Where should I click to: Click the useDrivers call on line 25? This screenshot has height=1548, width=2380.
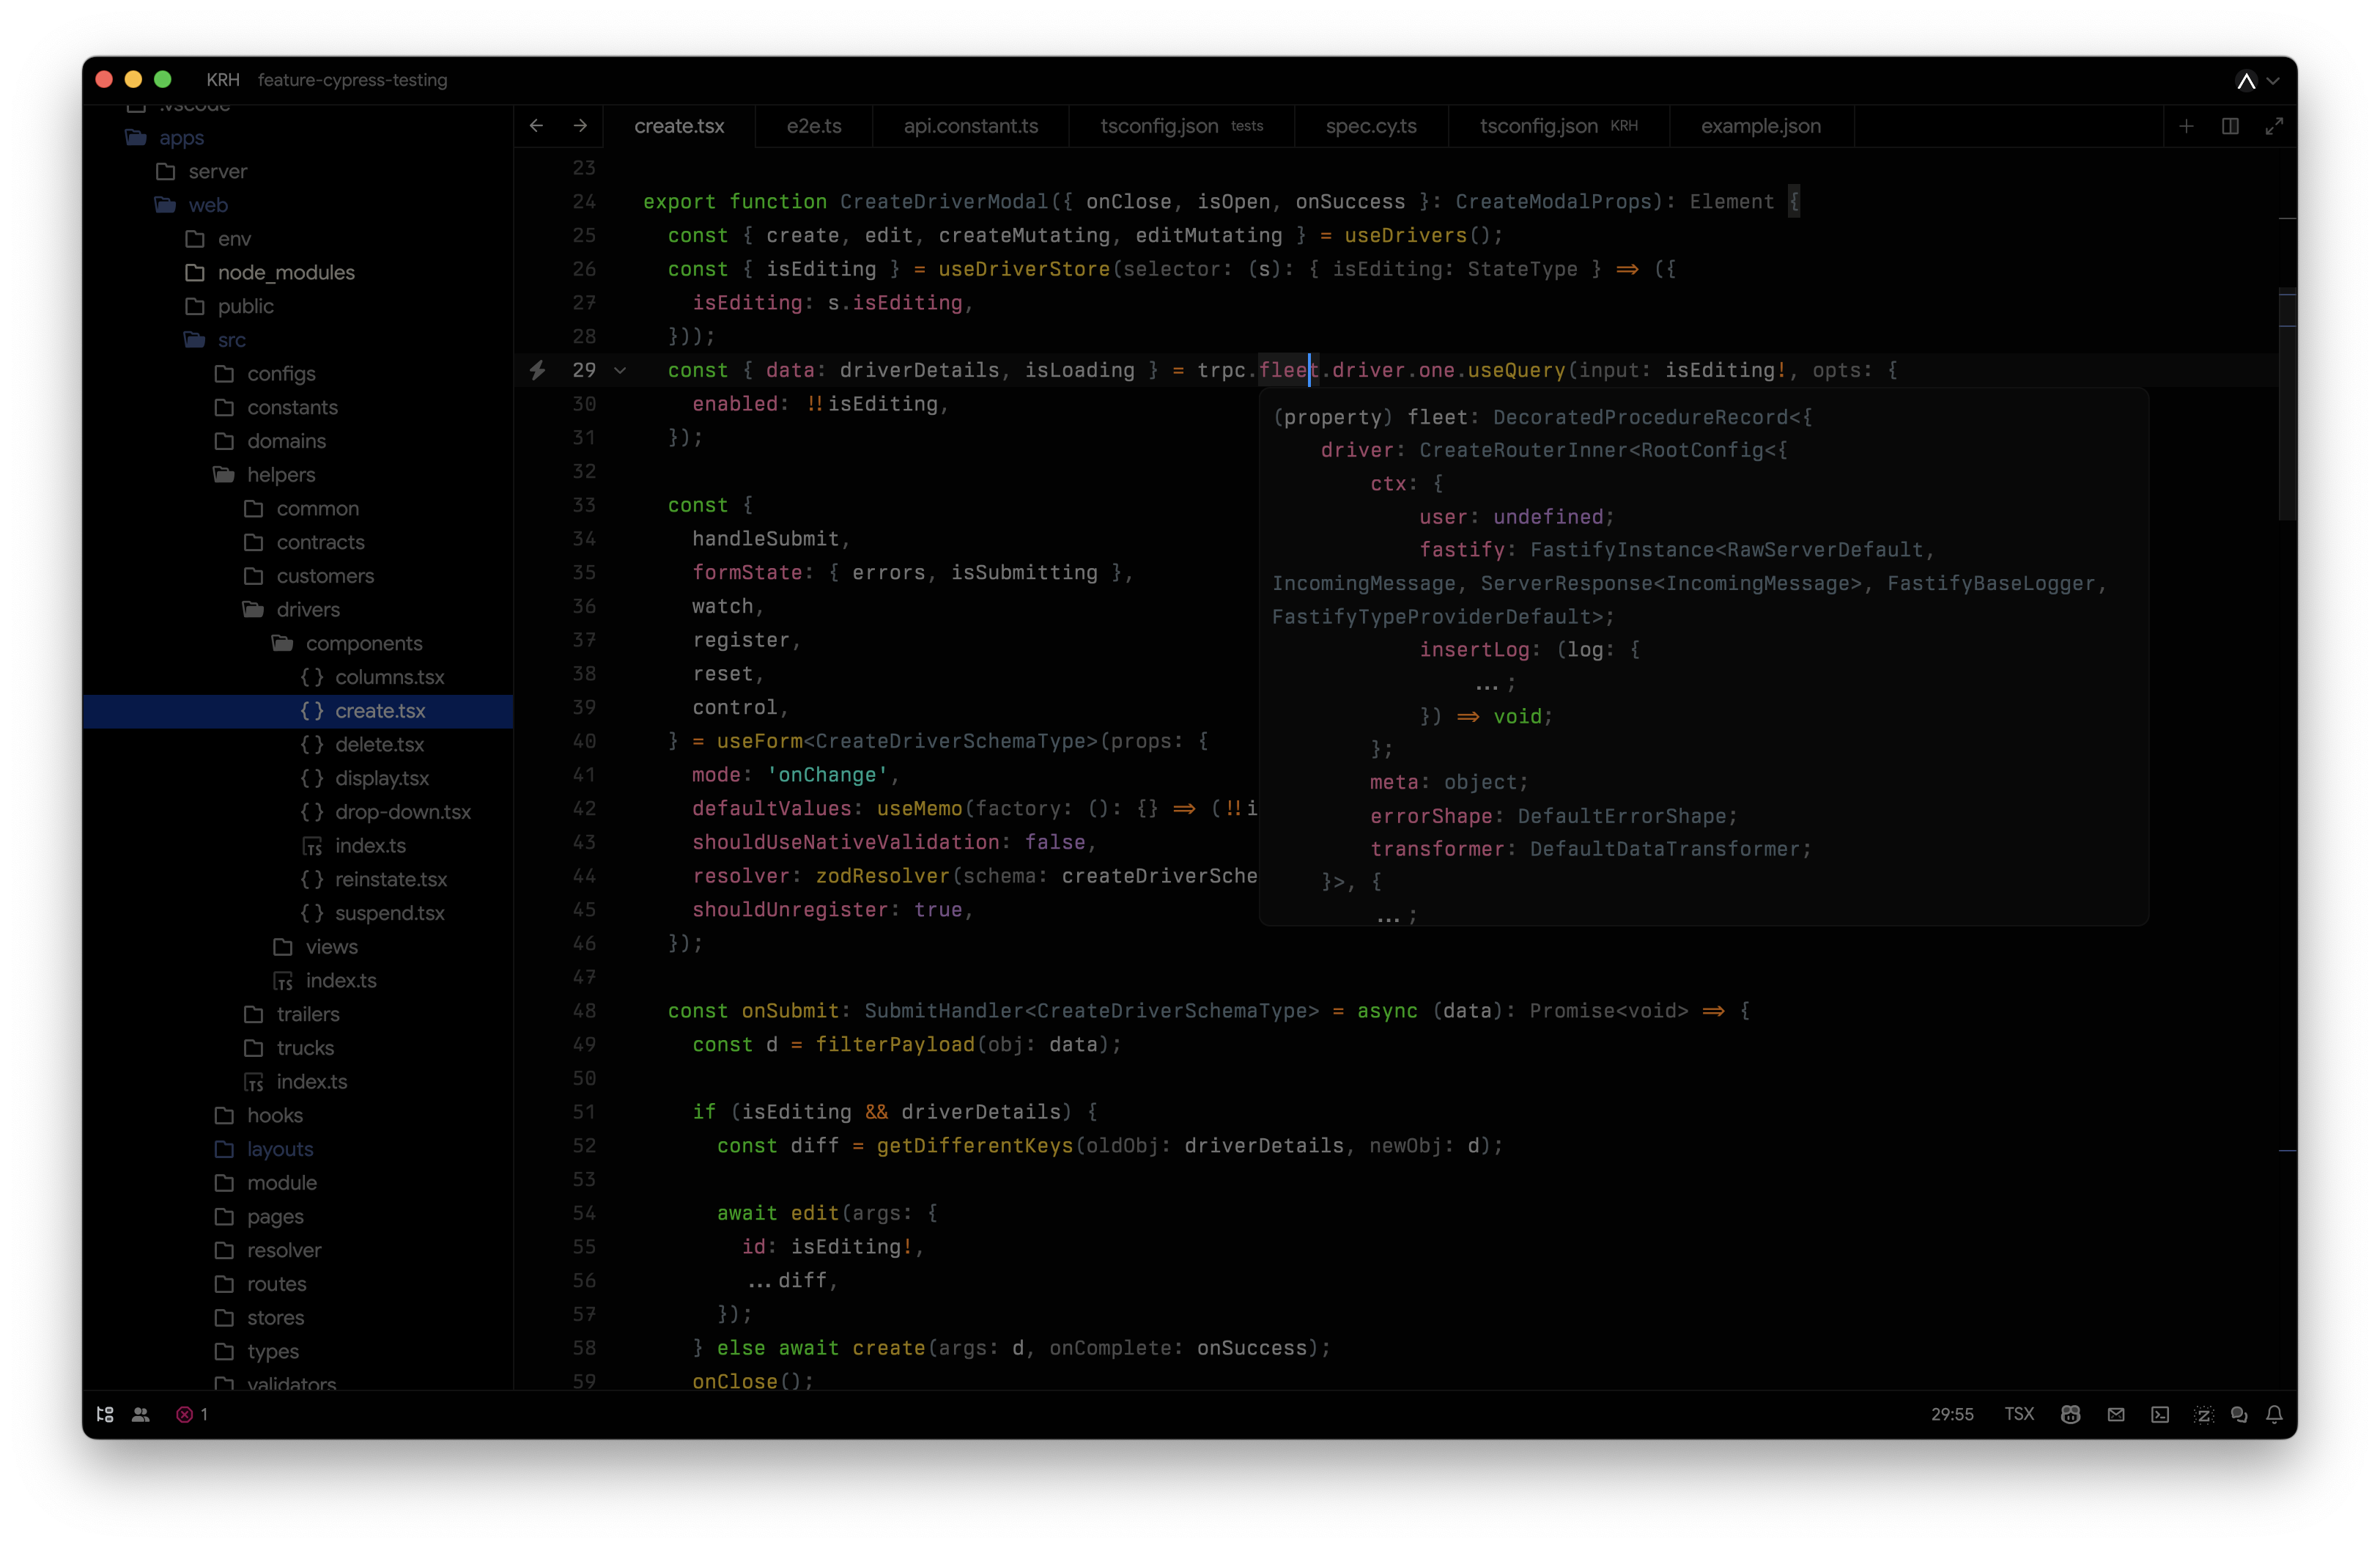pos(1404,235)
